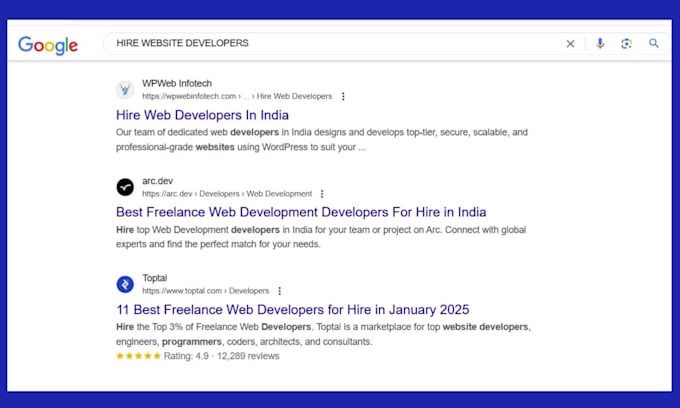Open "Hire Web Developers In India" result
The height and width of the screenshot is (408, 680).
[209, 115]
